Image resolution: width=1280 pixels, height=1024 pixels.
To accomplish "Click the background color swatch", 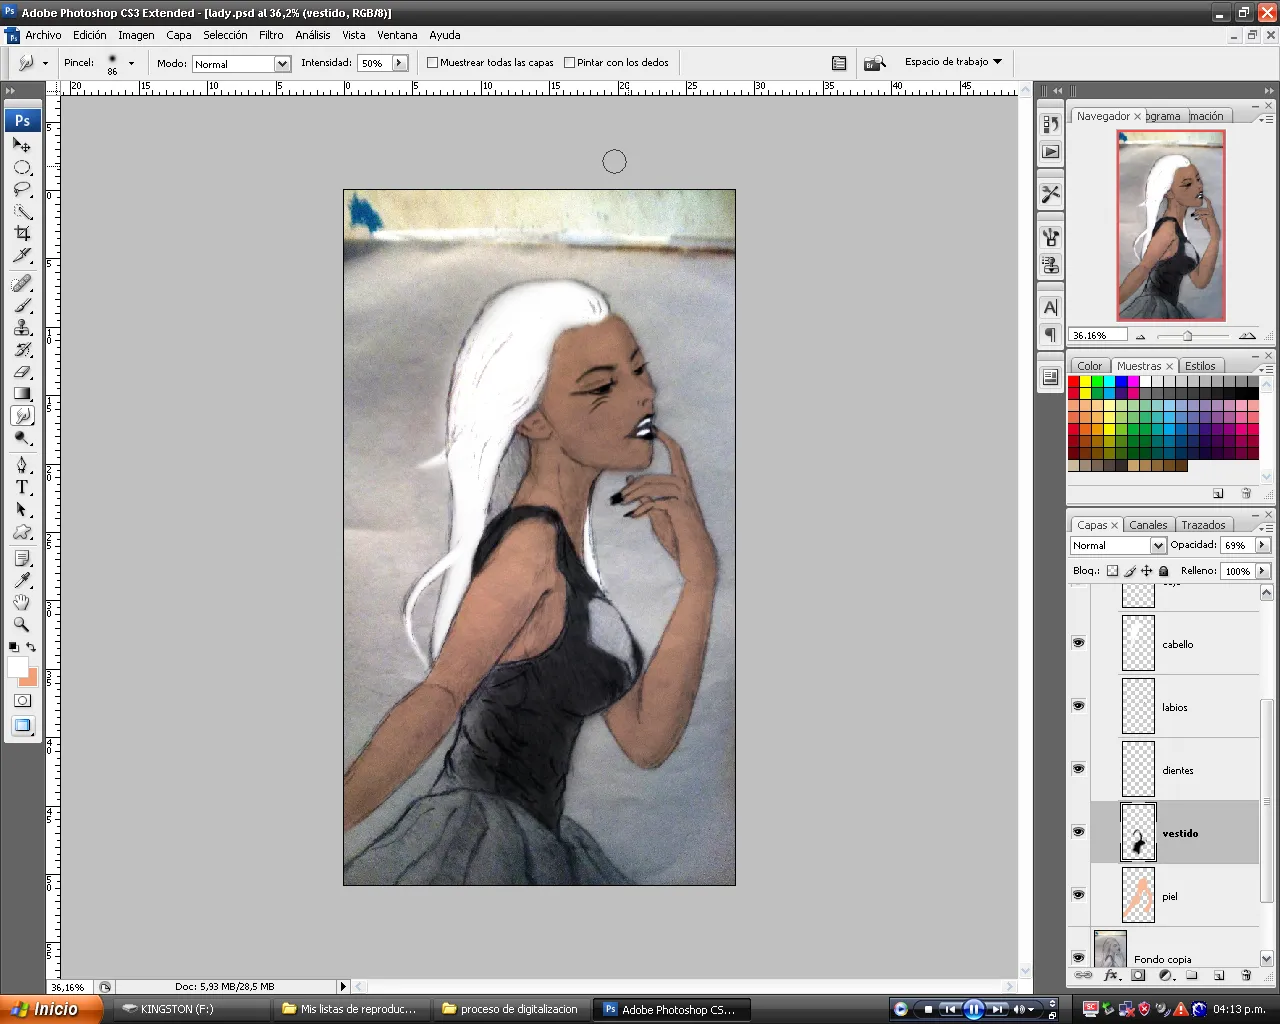I will click(32, 680).
